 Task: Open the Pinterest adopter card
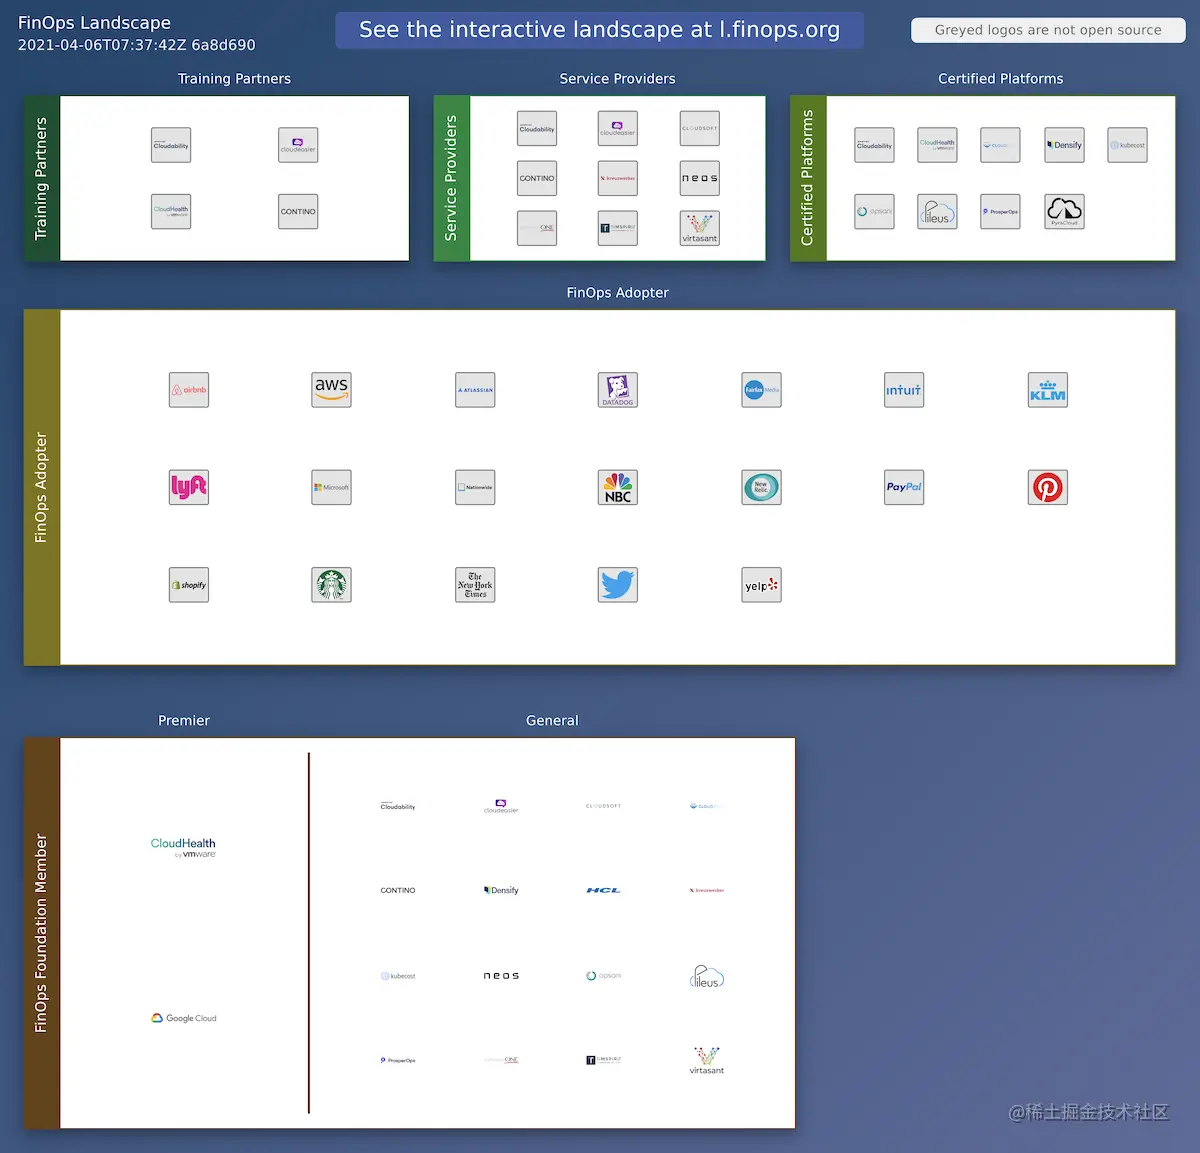point(1048,487)
